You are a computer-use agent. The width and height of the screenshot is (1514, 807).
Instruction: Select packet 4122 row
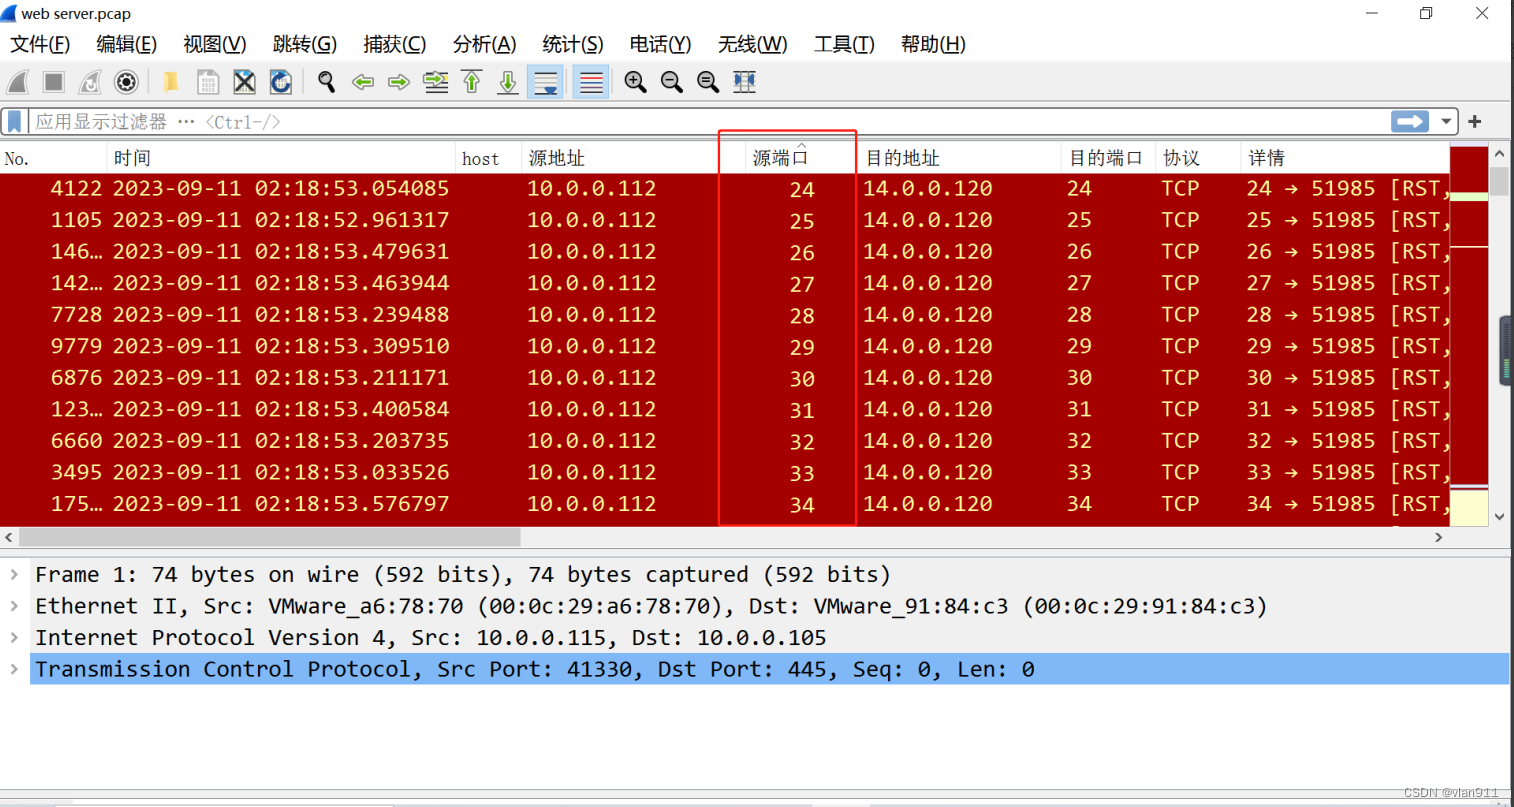coord(724,188)
